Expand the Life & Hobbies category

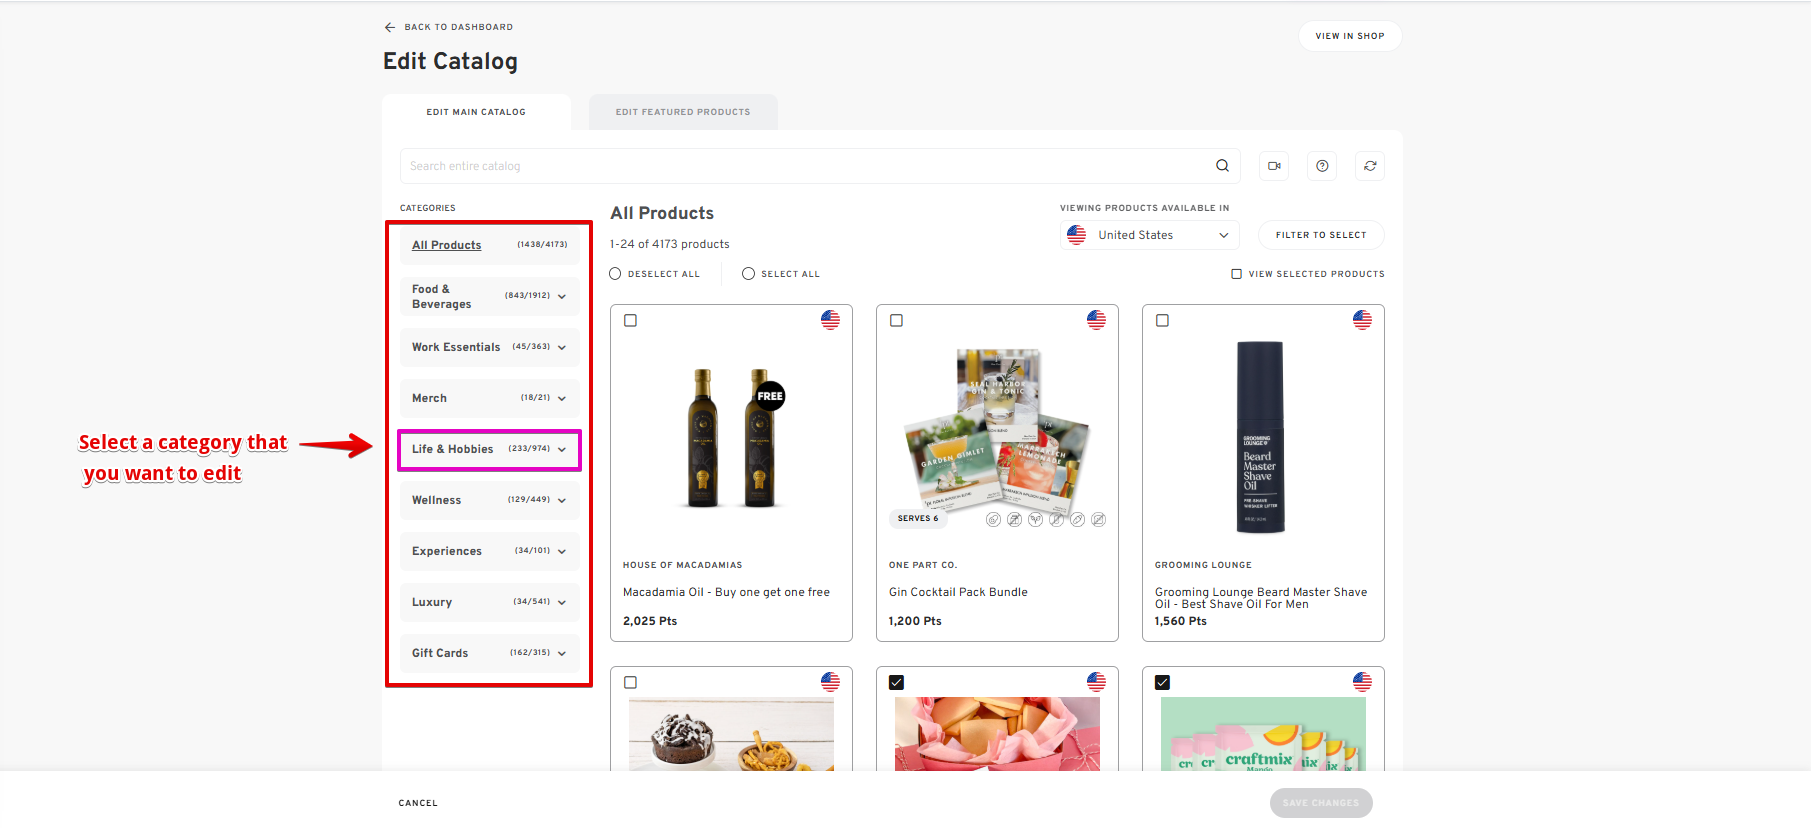(x=561, y=450)
